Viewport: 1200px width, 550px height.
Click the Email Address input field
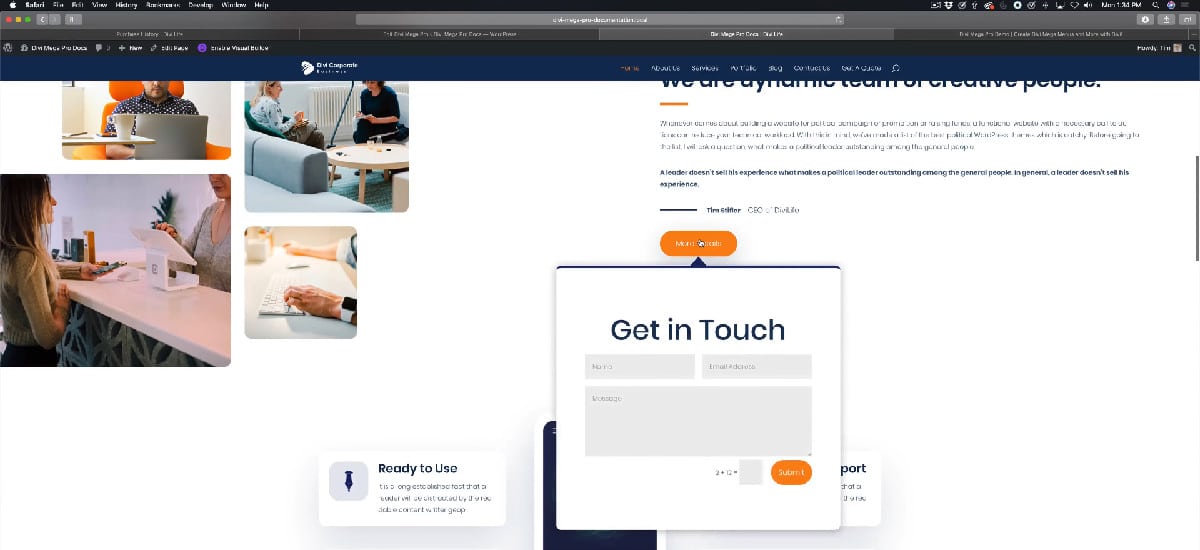[x=756, y=367]
